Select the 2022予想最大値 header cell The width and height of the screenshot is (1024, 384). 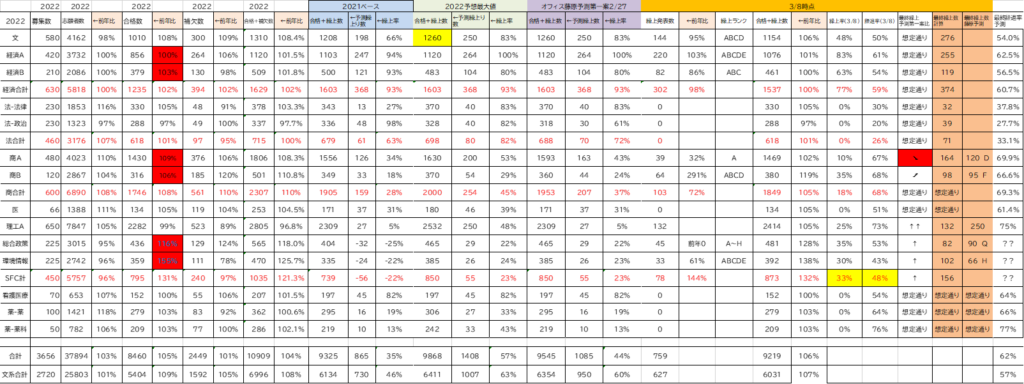click(470, 5)
